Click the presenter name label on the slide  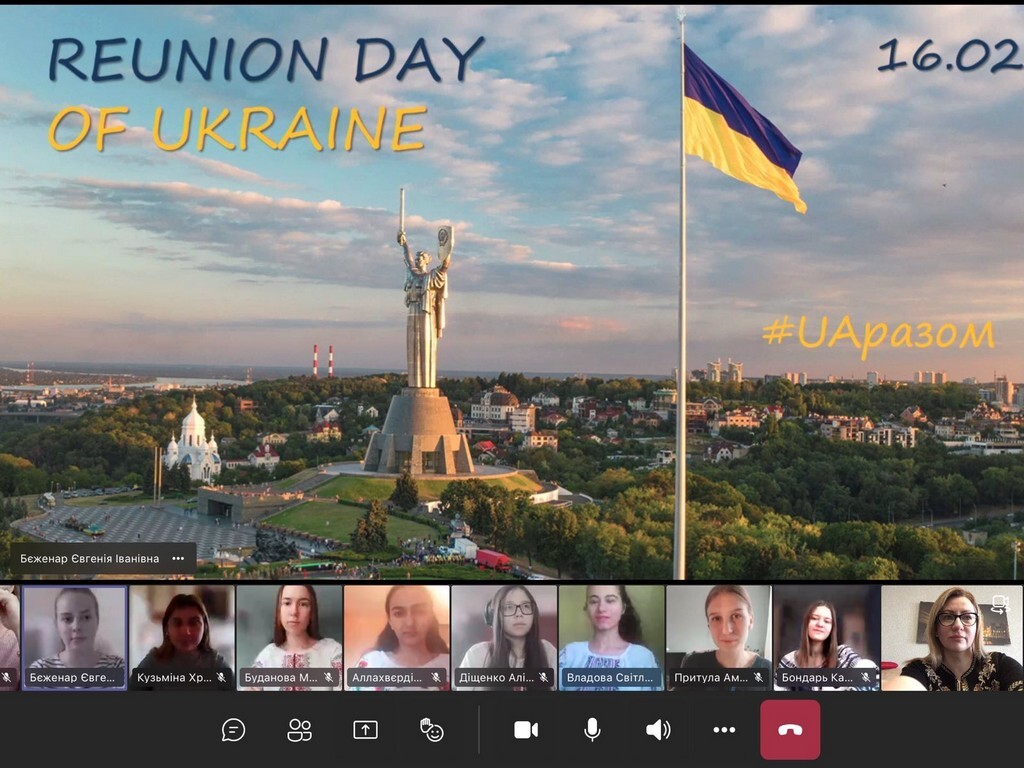[x=89, y=559]
